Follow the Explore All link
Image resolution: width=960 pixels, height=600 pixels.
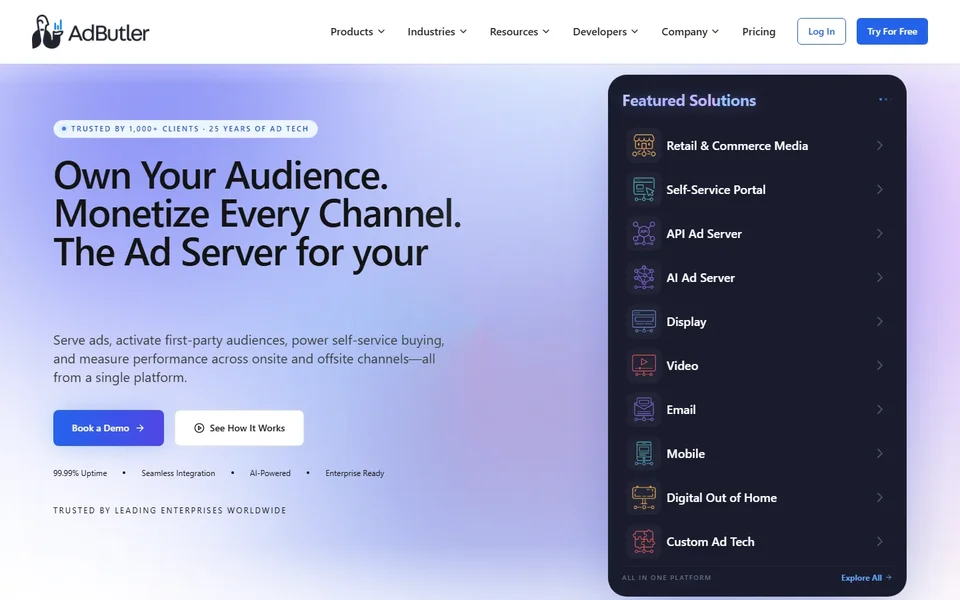pyautogui.click(x=866, y=577)
